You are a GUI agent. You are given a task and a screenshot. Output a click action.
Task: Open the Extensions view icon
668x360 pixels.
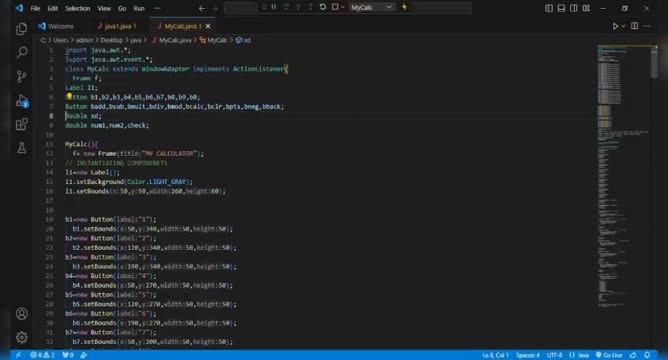[21, 124]
